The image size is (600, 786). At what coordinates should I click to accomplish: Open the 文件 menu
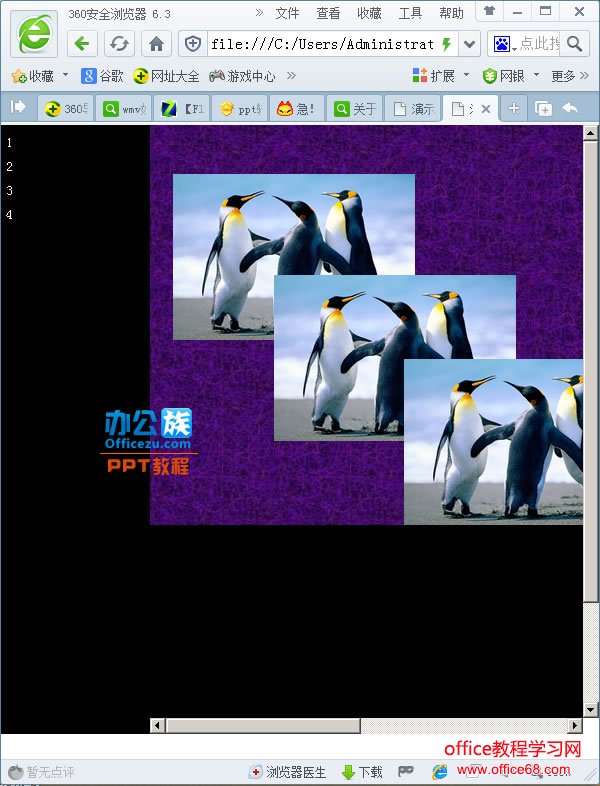(x=287, y=13)
